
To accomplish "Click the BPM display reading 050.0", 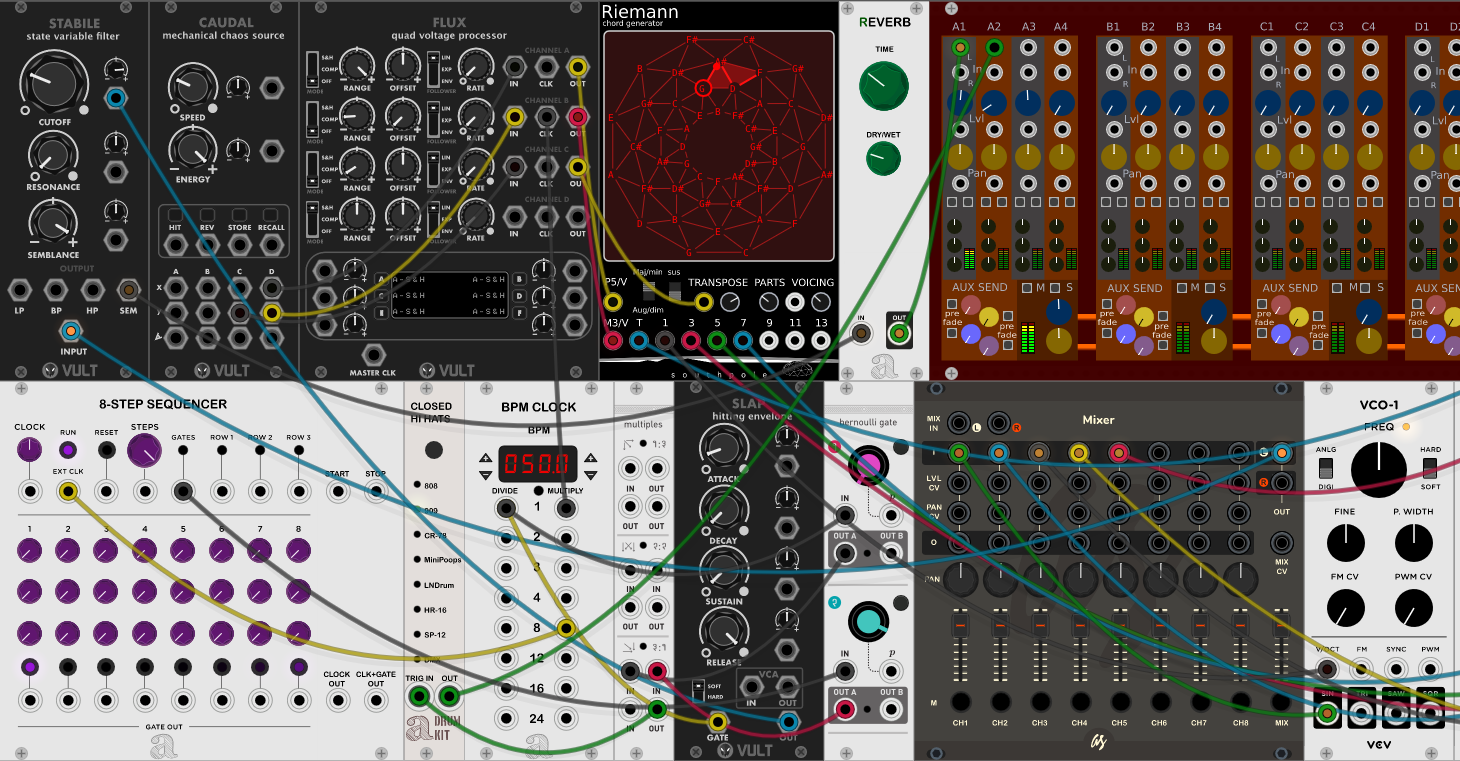I will [x=538, y=464].
